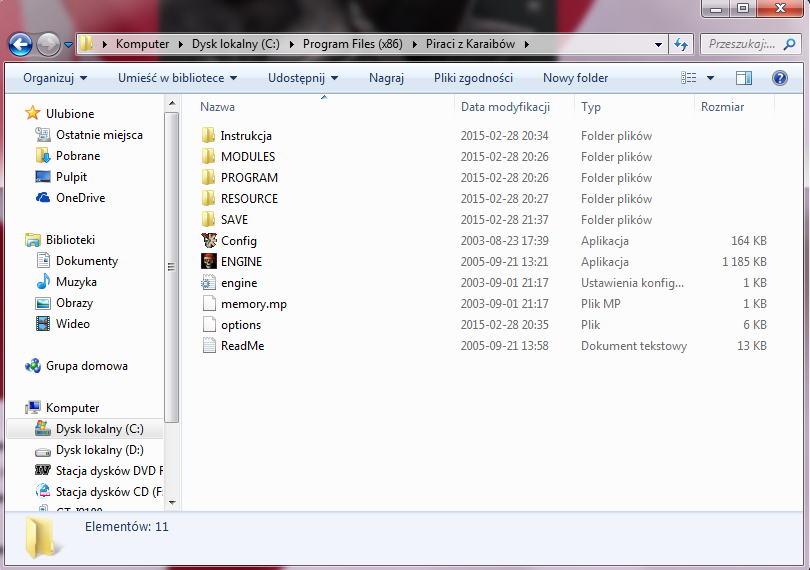This screenshot has height=570, width=810.
Task: Click Pliki zgodności toolbar button
Action: pos(473,78)
